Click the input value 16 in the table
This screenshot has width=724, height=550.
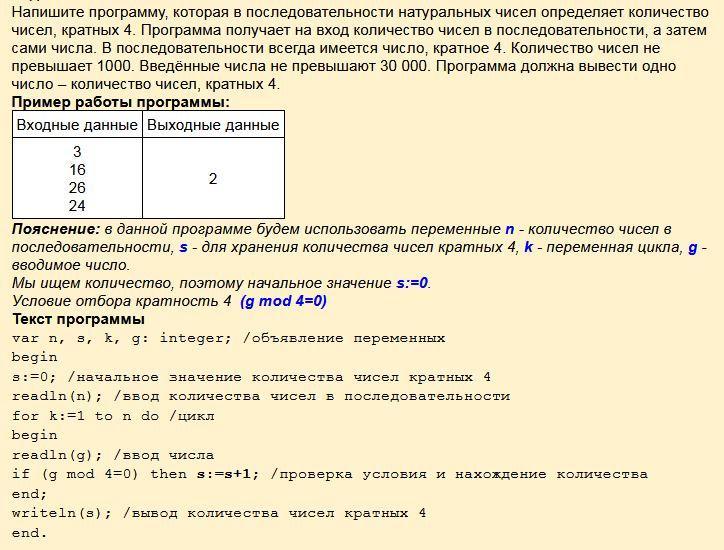pos(77,169)
